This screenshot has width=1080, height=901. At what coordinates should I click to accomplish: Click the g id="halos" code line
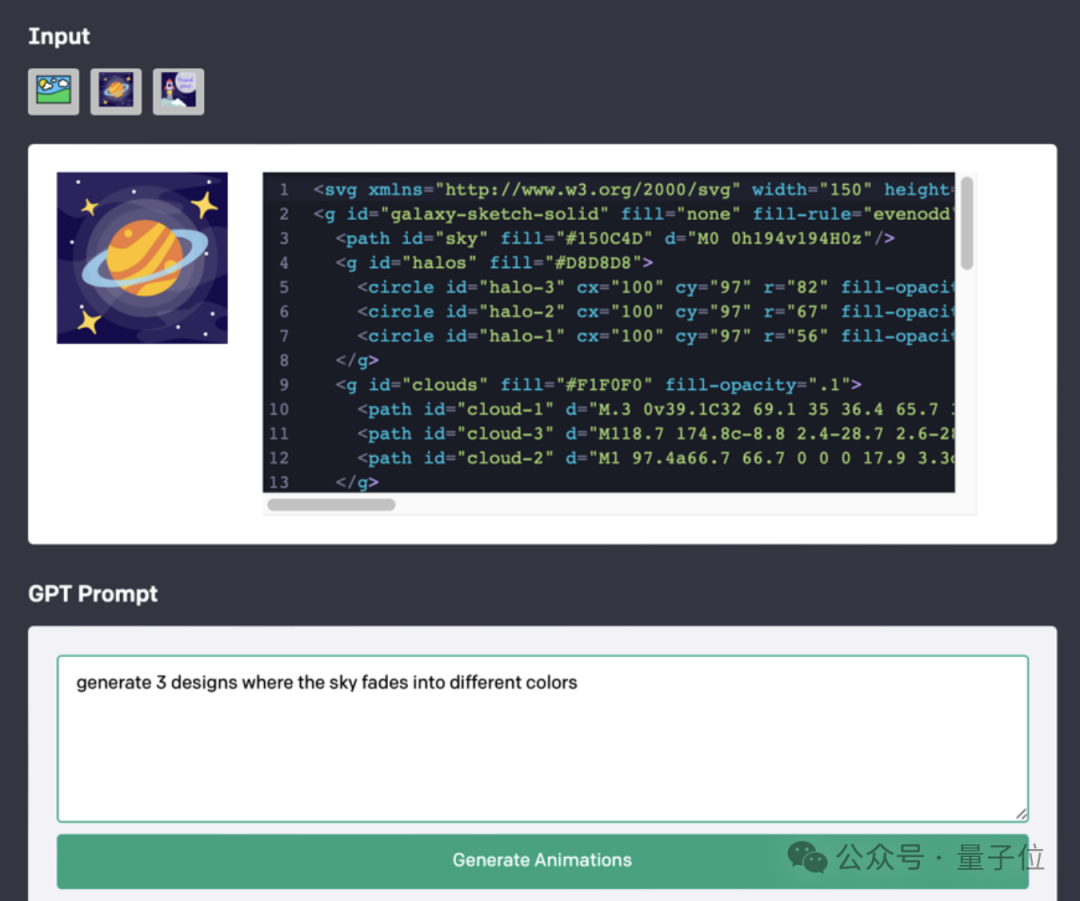click(494, 263)
